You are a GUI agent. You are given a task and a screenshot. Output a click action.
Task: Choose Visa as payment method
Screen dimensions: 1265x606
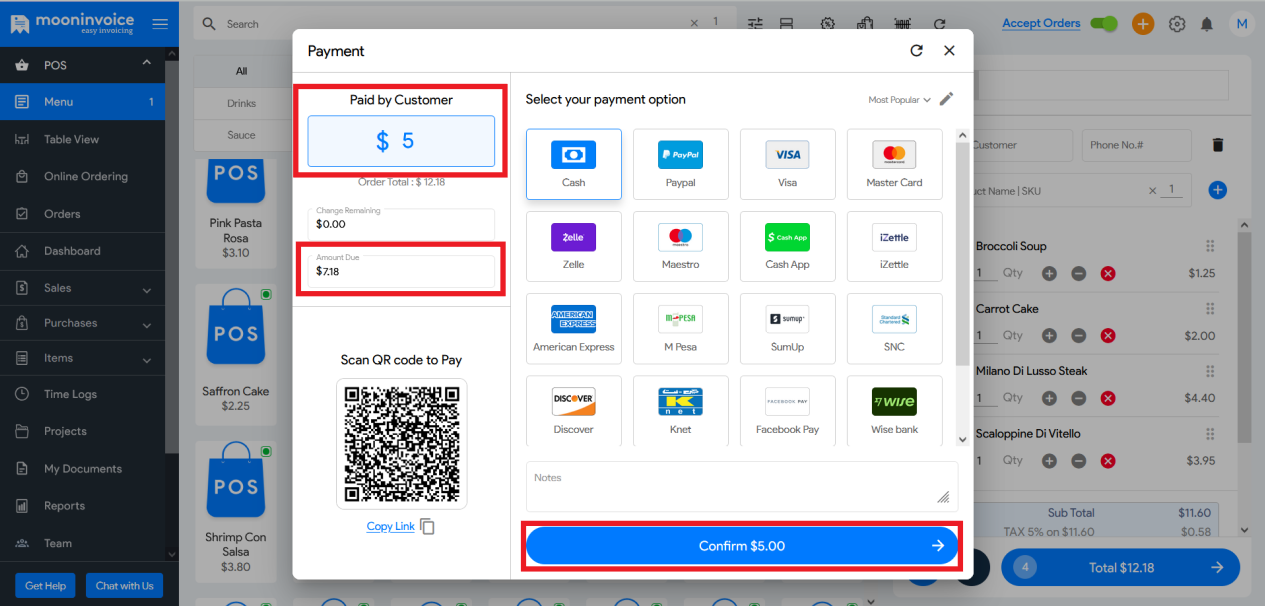(787, 164)
